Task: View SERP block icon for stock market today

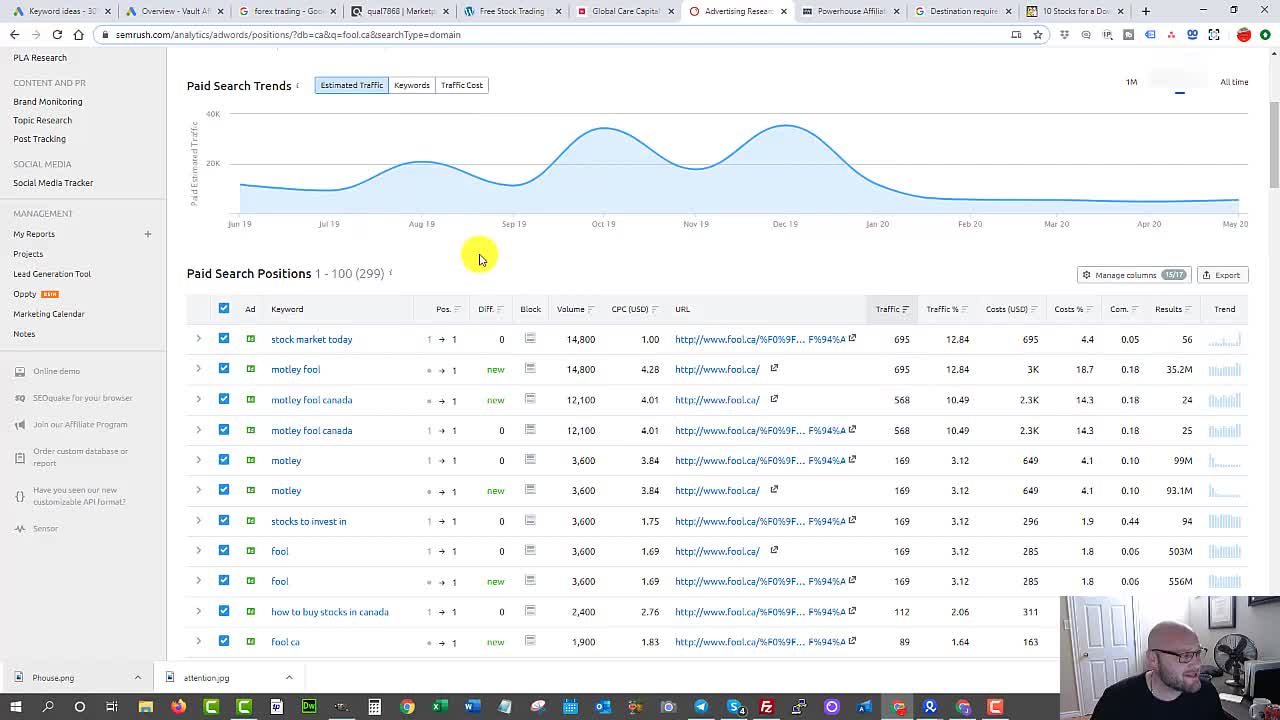Action: click(530, 339)
